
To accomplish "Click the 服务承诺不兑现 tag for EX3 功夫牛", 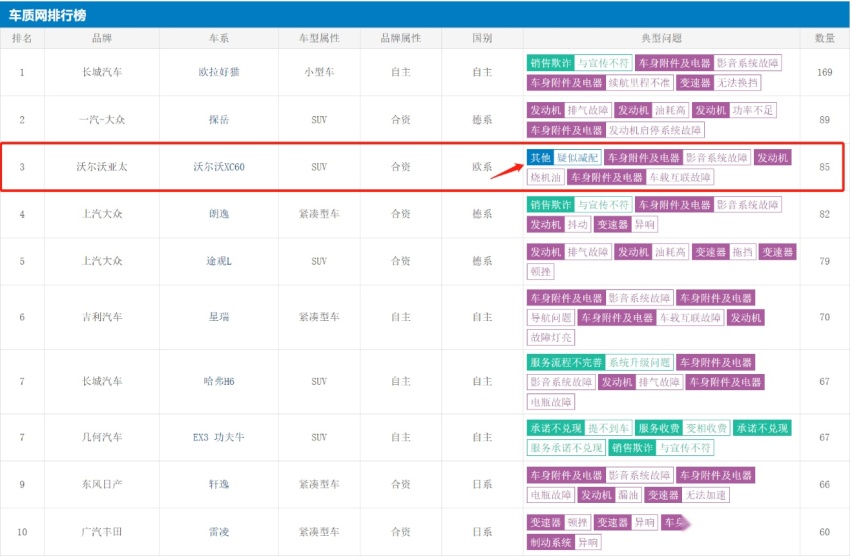I will coord(566,448).
